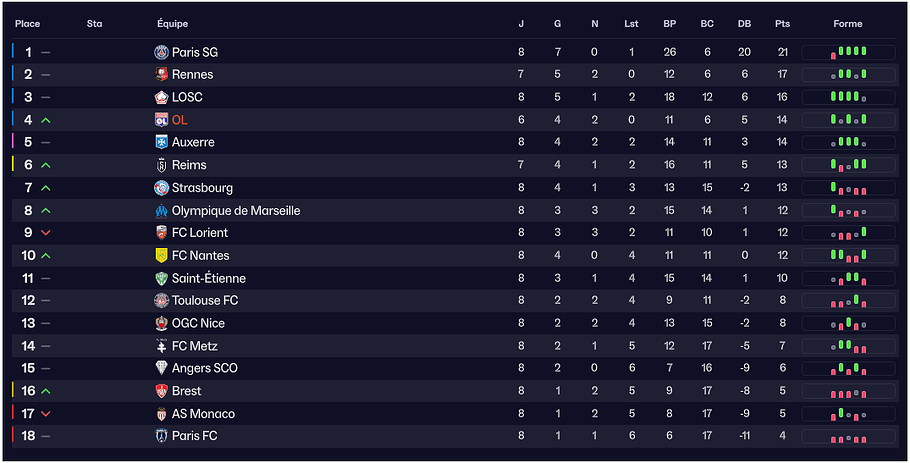
Task: Click the Rennes club logo
Action: [161, 74]
